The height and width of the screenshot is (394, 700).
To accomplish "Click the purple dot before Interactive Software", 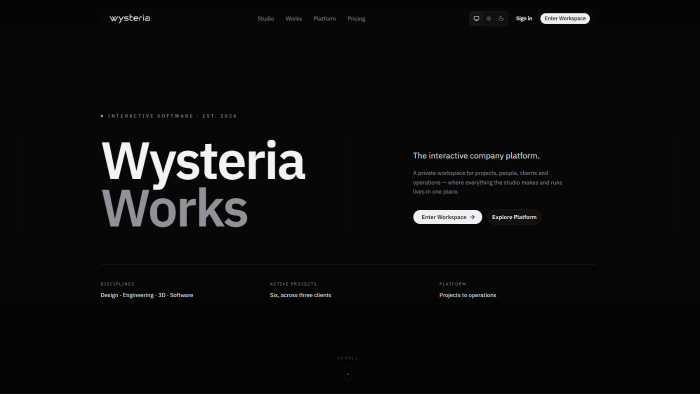I will click(x=102, y=116).
